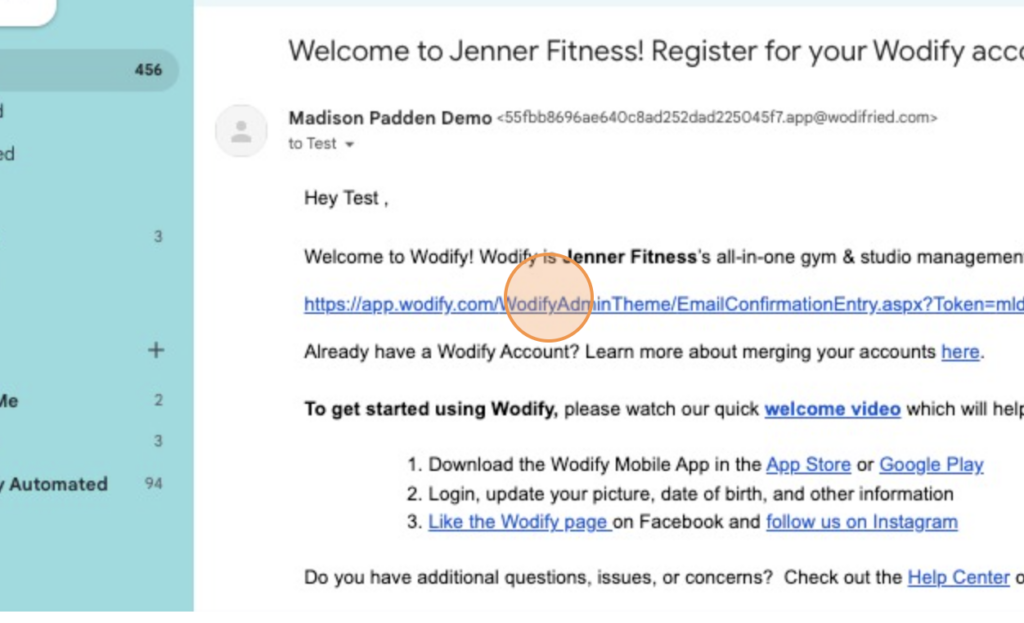Open the App Store link
Viewport: 1024px width, 623px height.
click(808, 464)
